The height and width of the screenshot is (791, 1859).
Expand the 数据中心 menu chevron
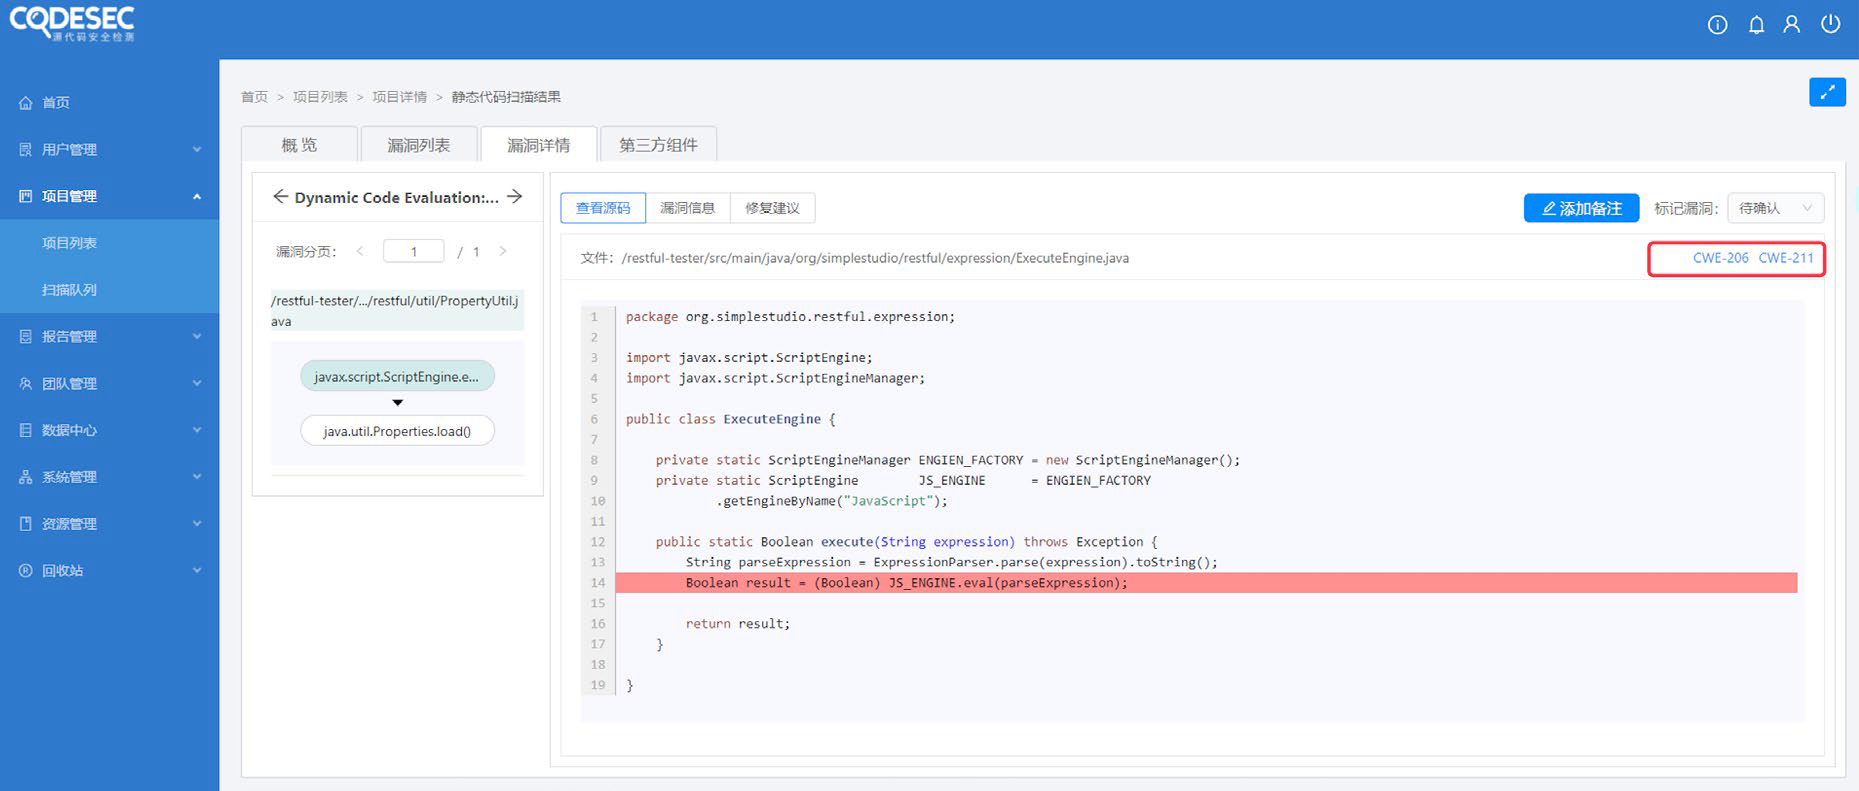[x=197, y=430]
